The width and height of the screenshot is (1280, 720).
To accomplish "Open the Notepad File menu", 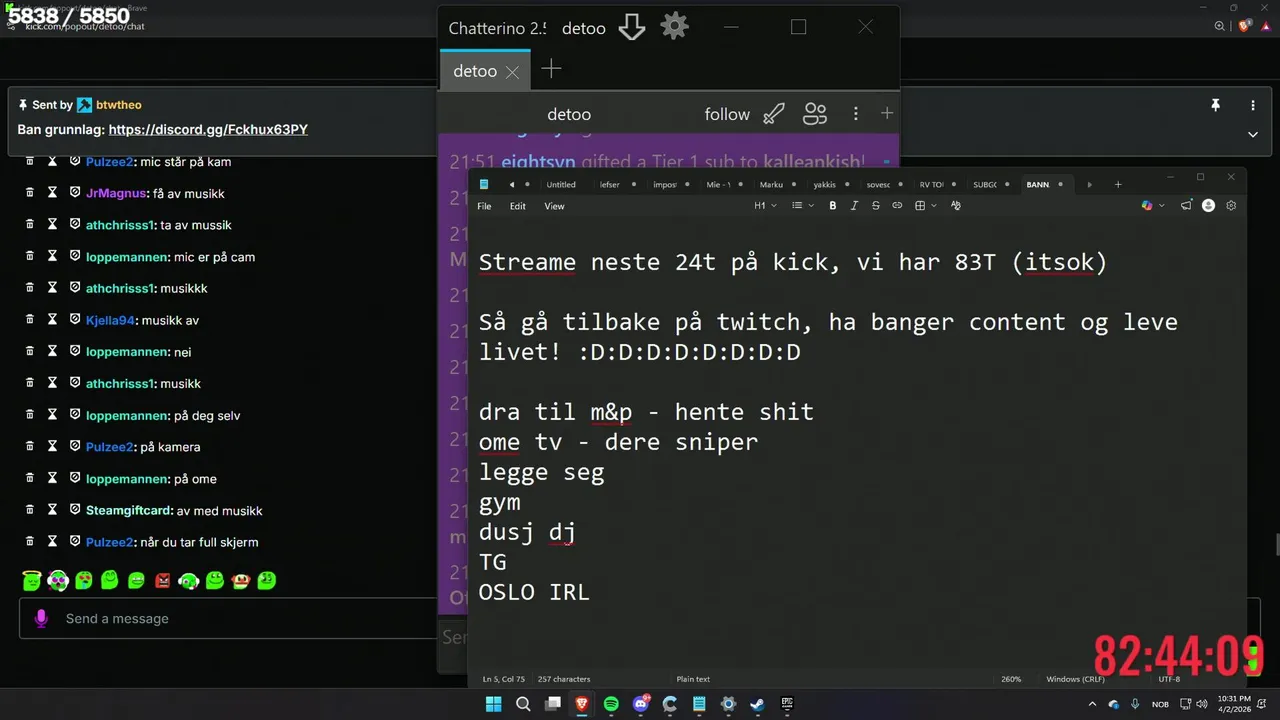I will (484, 206).
